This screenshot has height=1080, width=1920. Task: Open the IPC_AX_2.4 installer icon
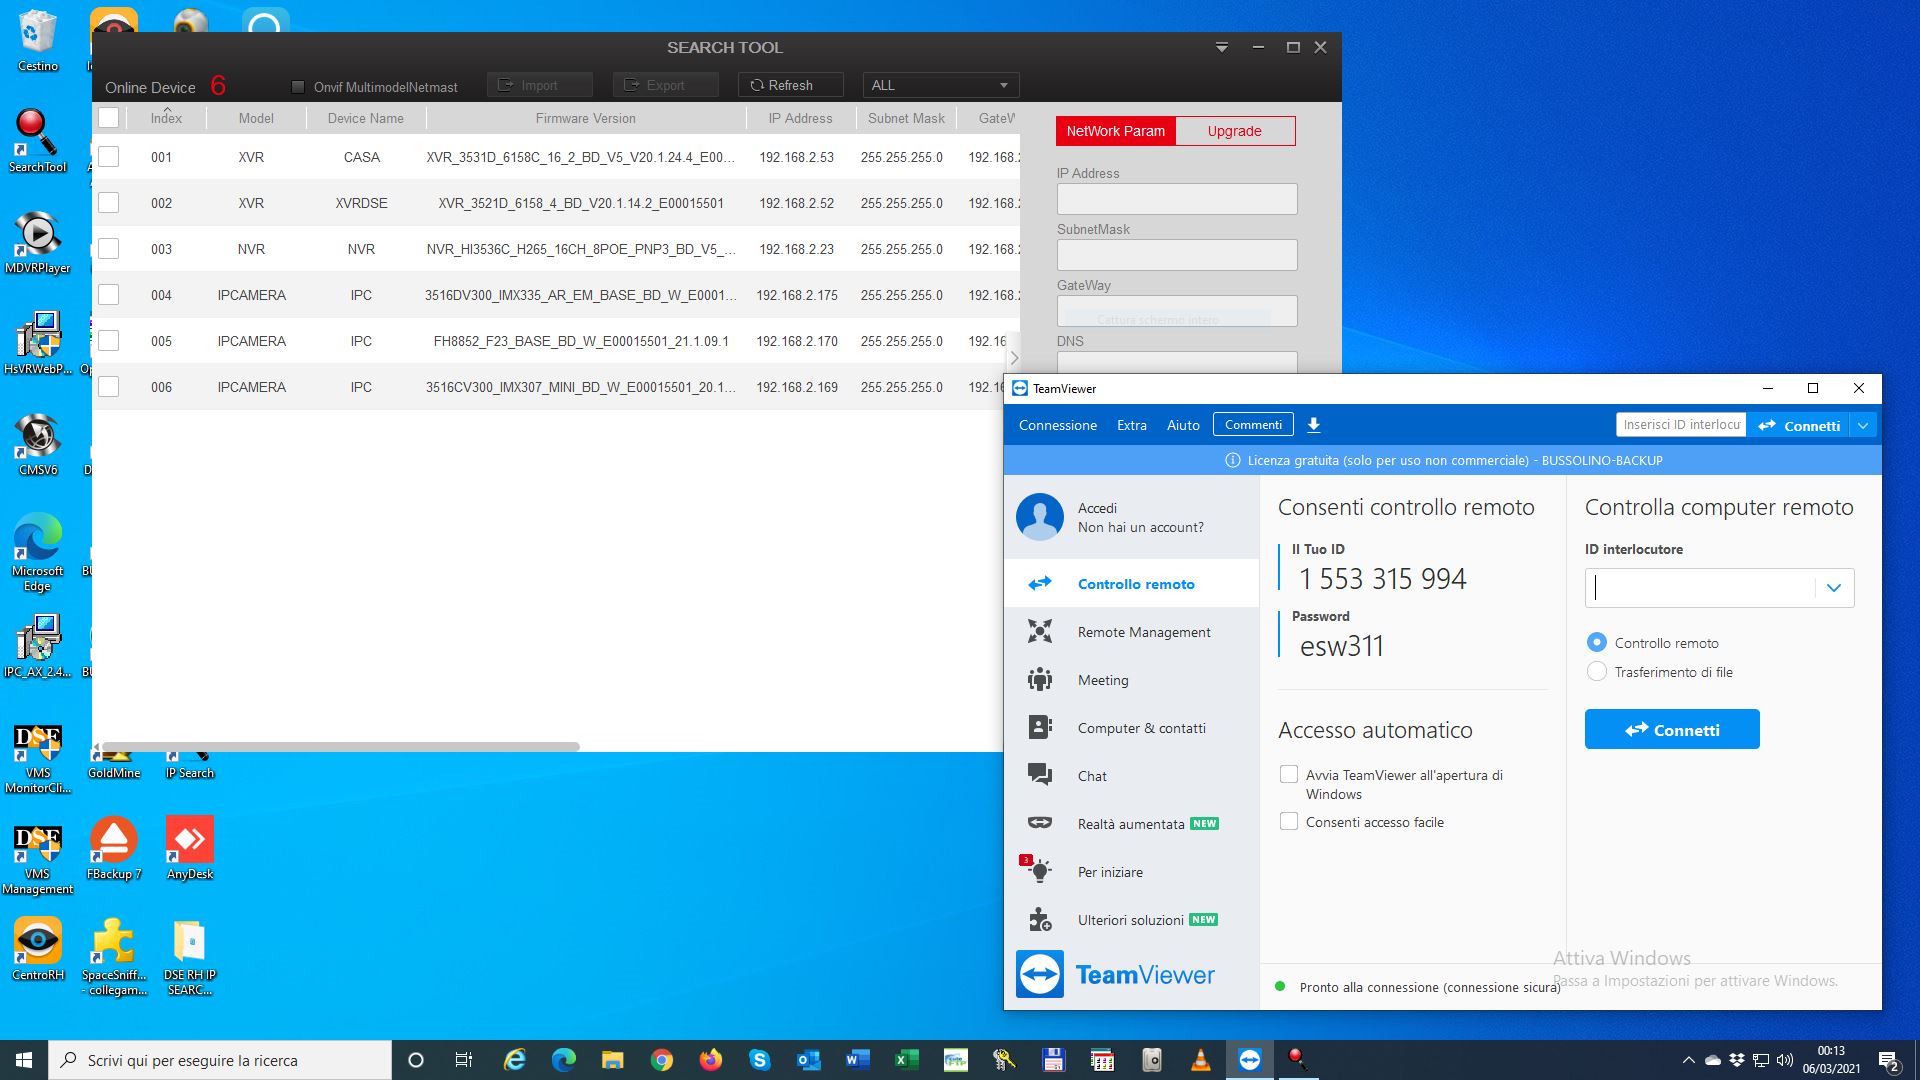point(37,646)
